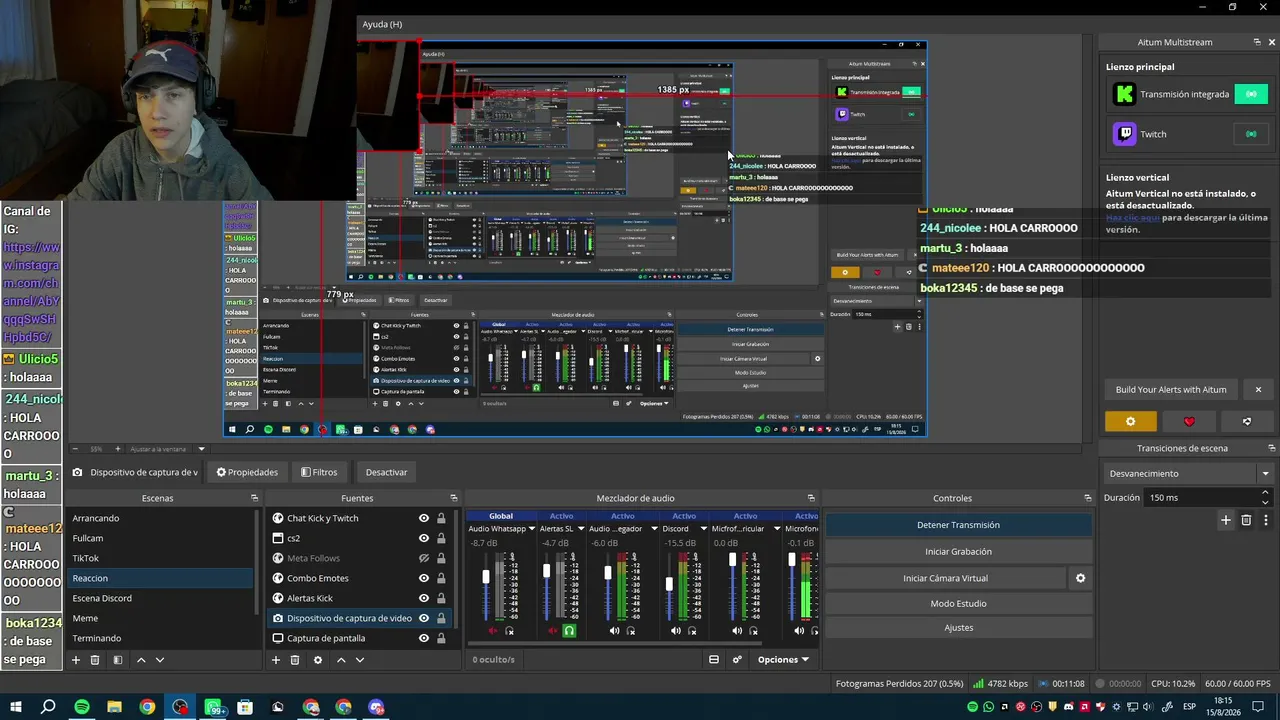
Task: Select the TikTok scene
Action: [x=161, y=558]
